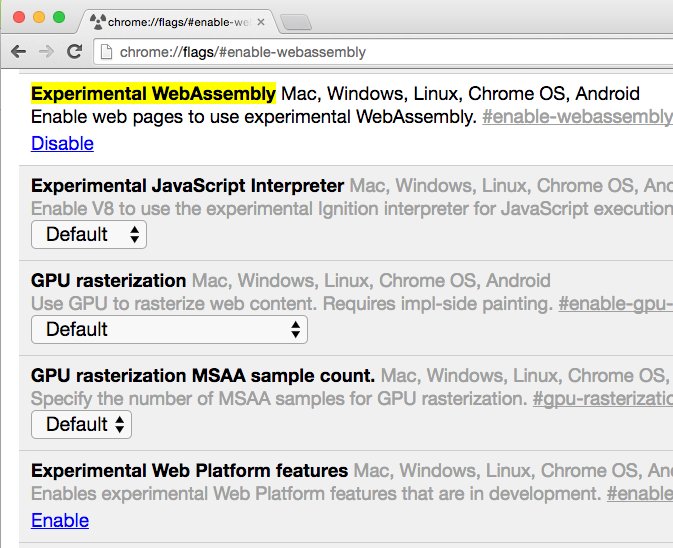Reload the chrome flags page
The image size is (673, 548).
click(75, 51)
